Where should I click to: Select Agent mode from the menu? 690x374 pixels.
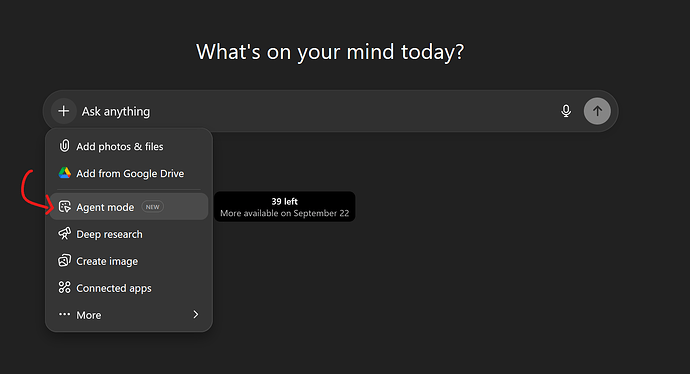click(129, 206)
